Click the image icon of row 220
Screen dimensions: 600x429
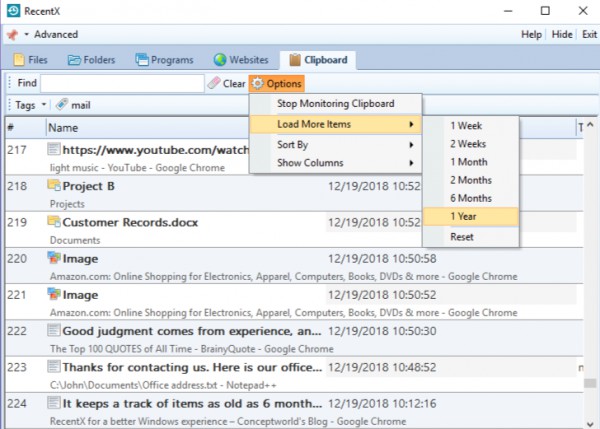[x=54, y=258]
